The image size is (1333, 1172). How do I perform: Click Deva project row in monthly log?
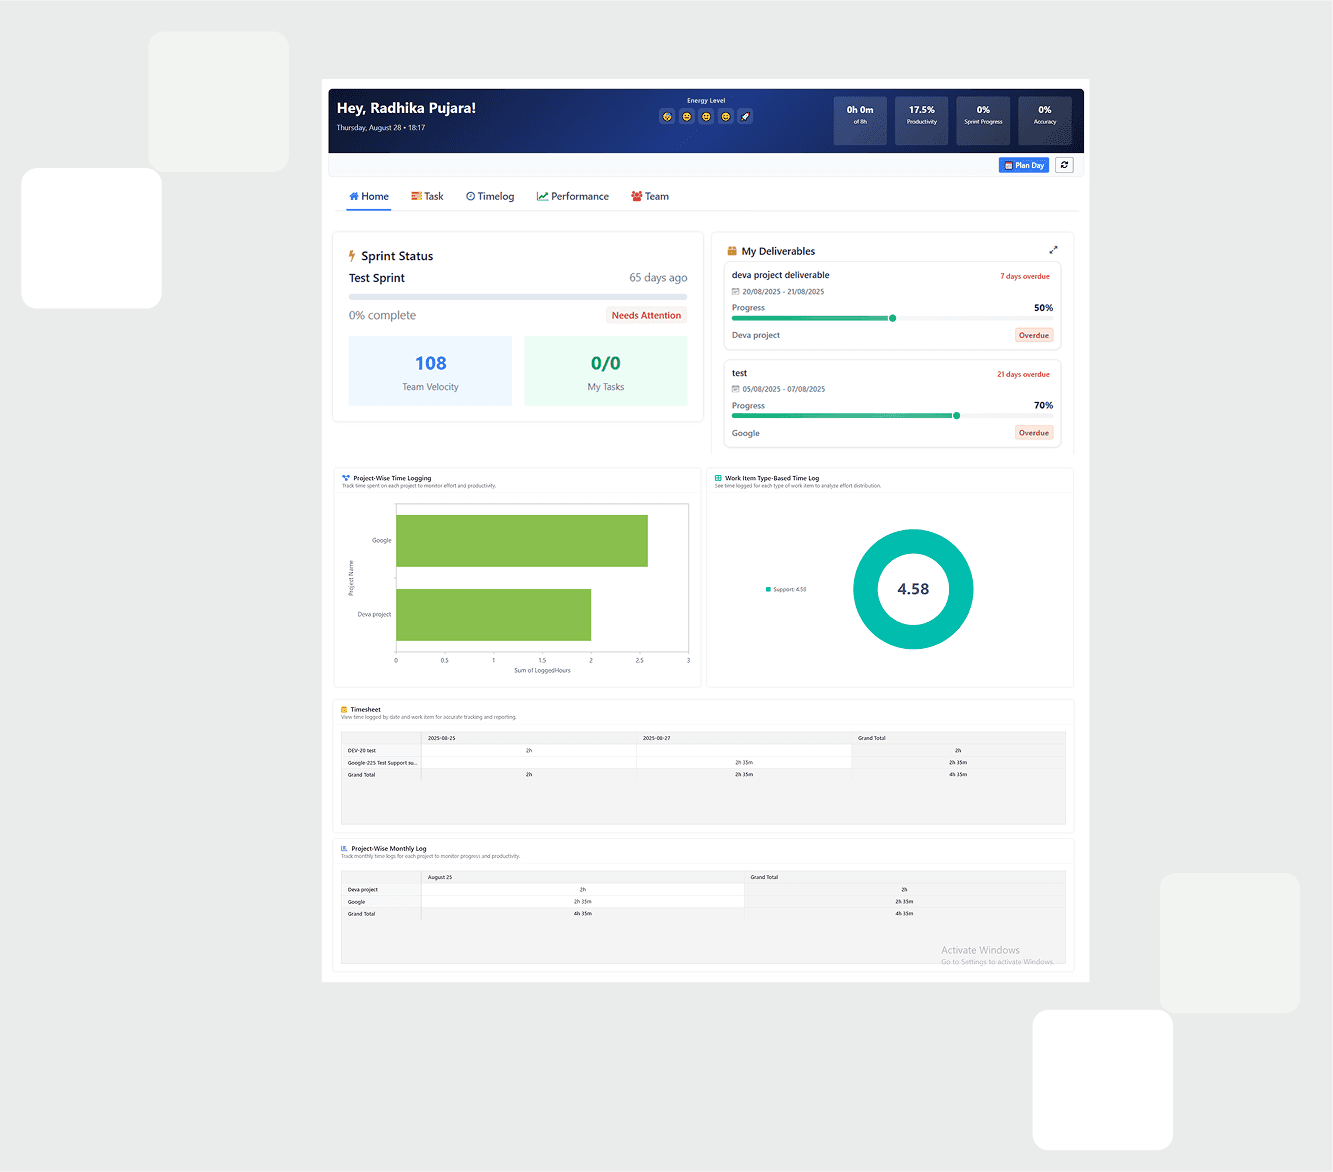tap(703, 890)
